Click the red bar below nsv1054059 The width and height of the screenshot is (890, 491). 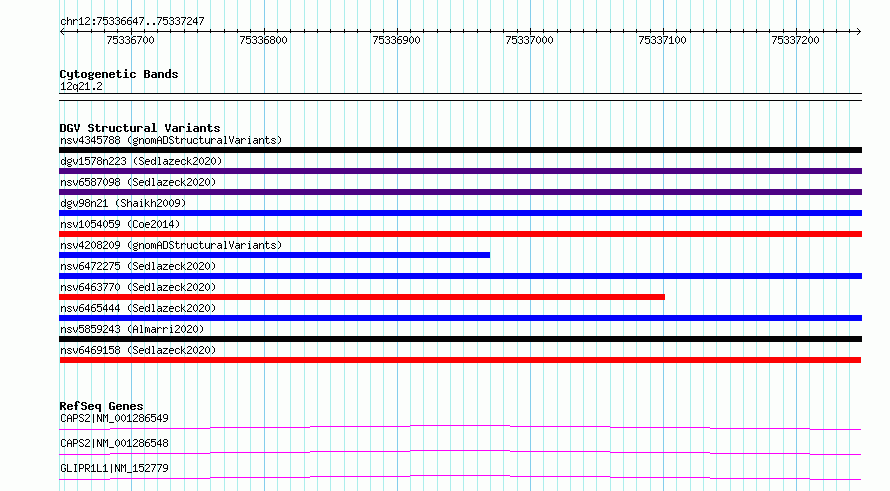pyautogui.click(x=460, y=234)
